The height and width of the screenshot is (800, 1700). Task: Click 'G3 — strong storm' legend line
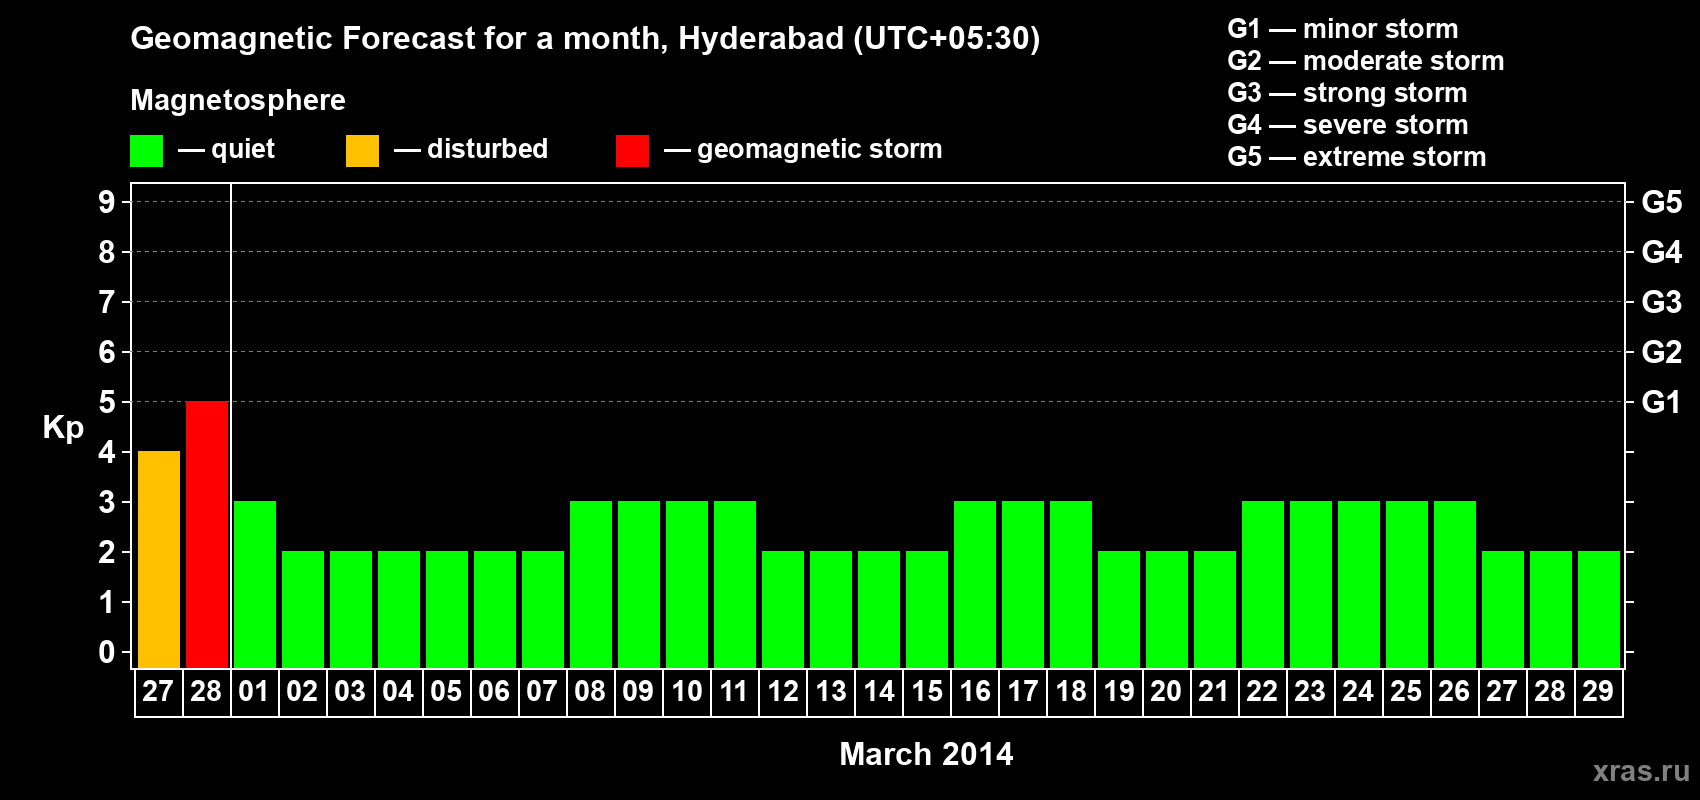pos(1347,93)
